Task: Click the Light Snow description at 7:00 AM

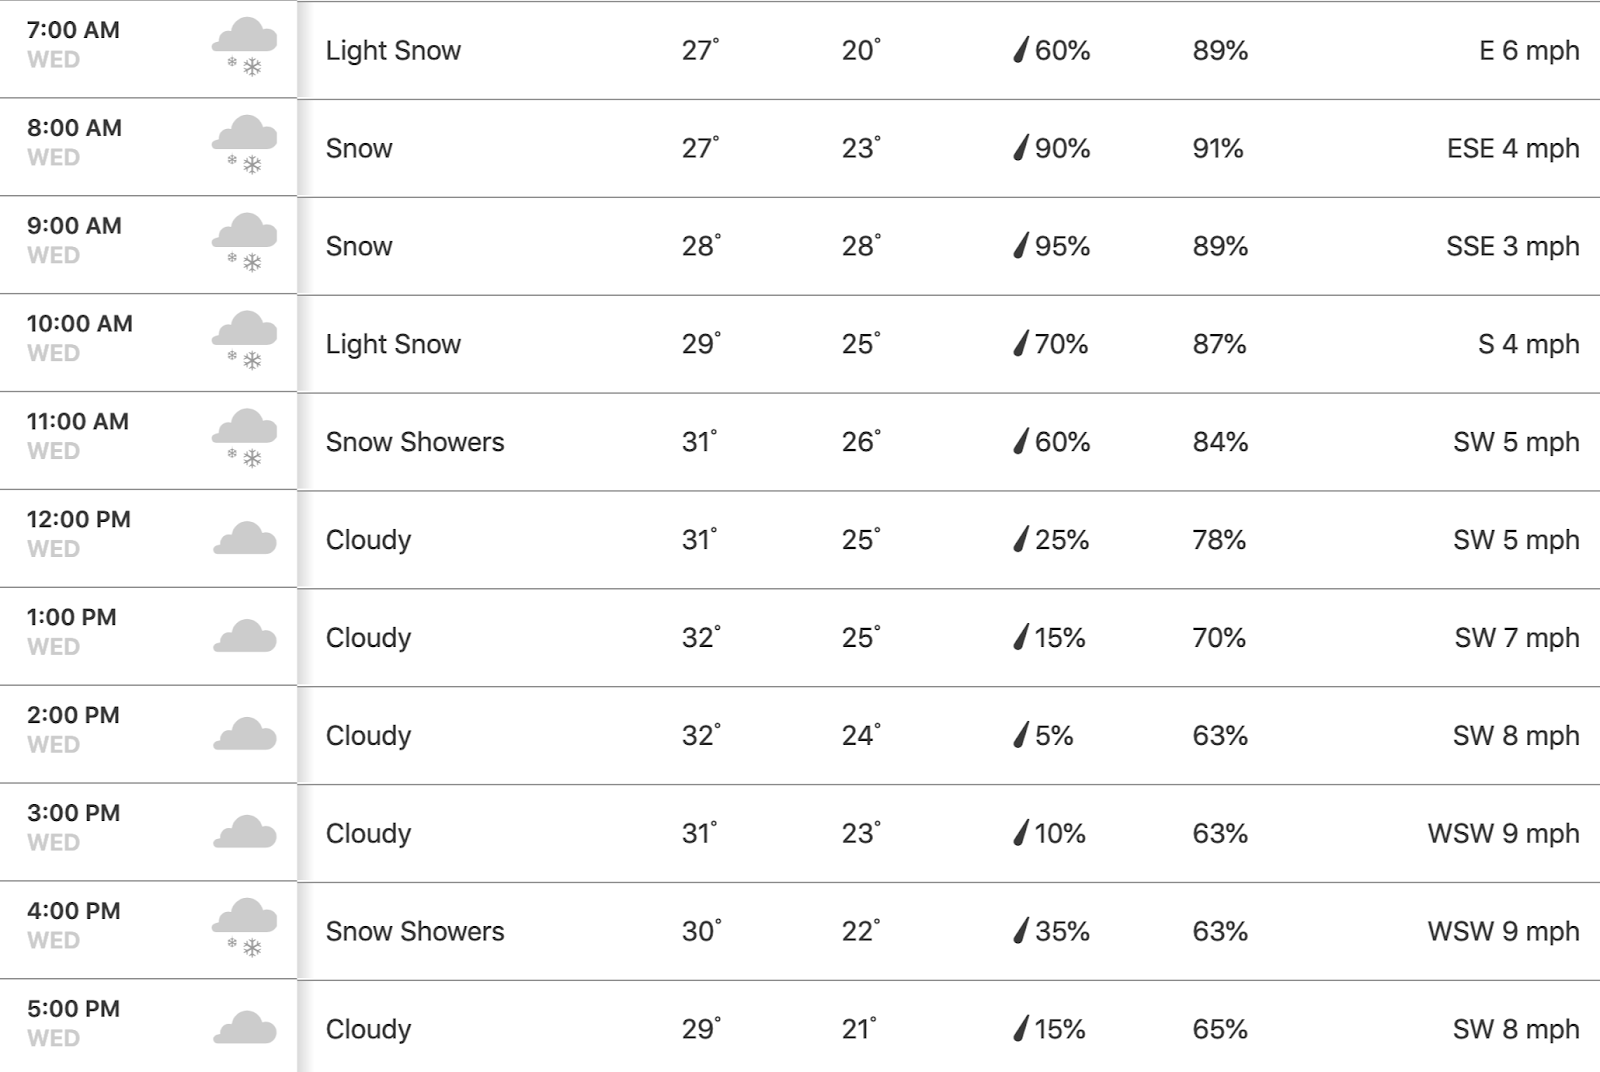Action: click(393, 51)
